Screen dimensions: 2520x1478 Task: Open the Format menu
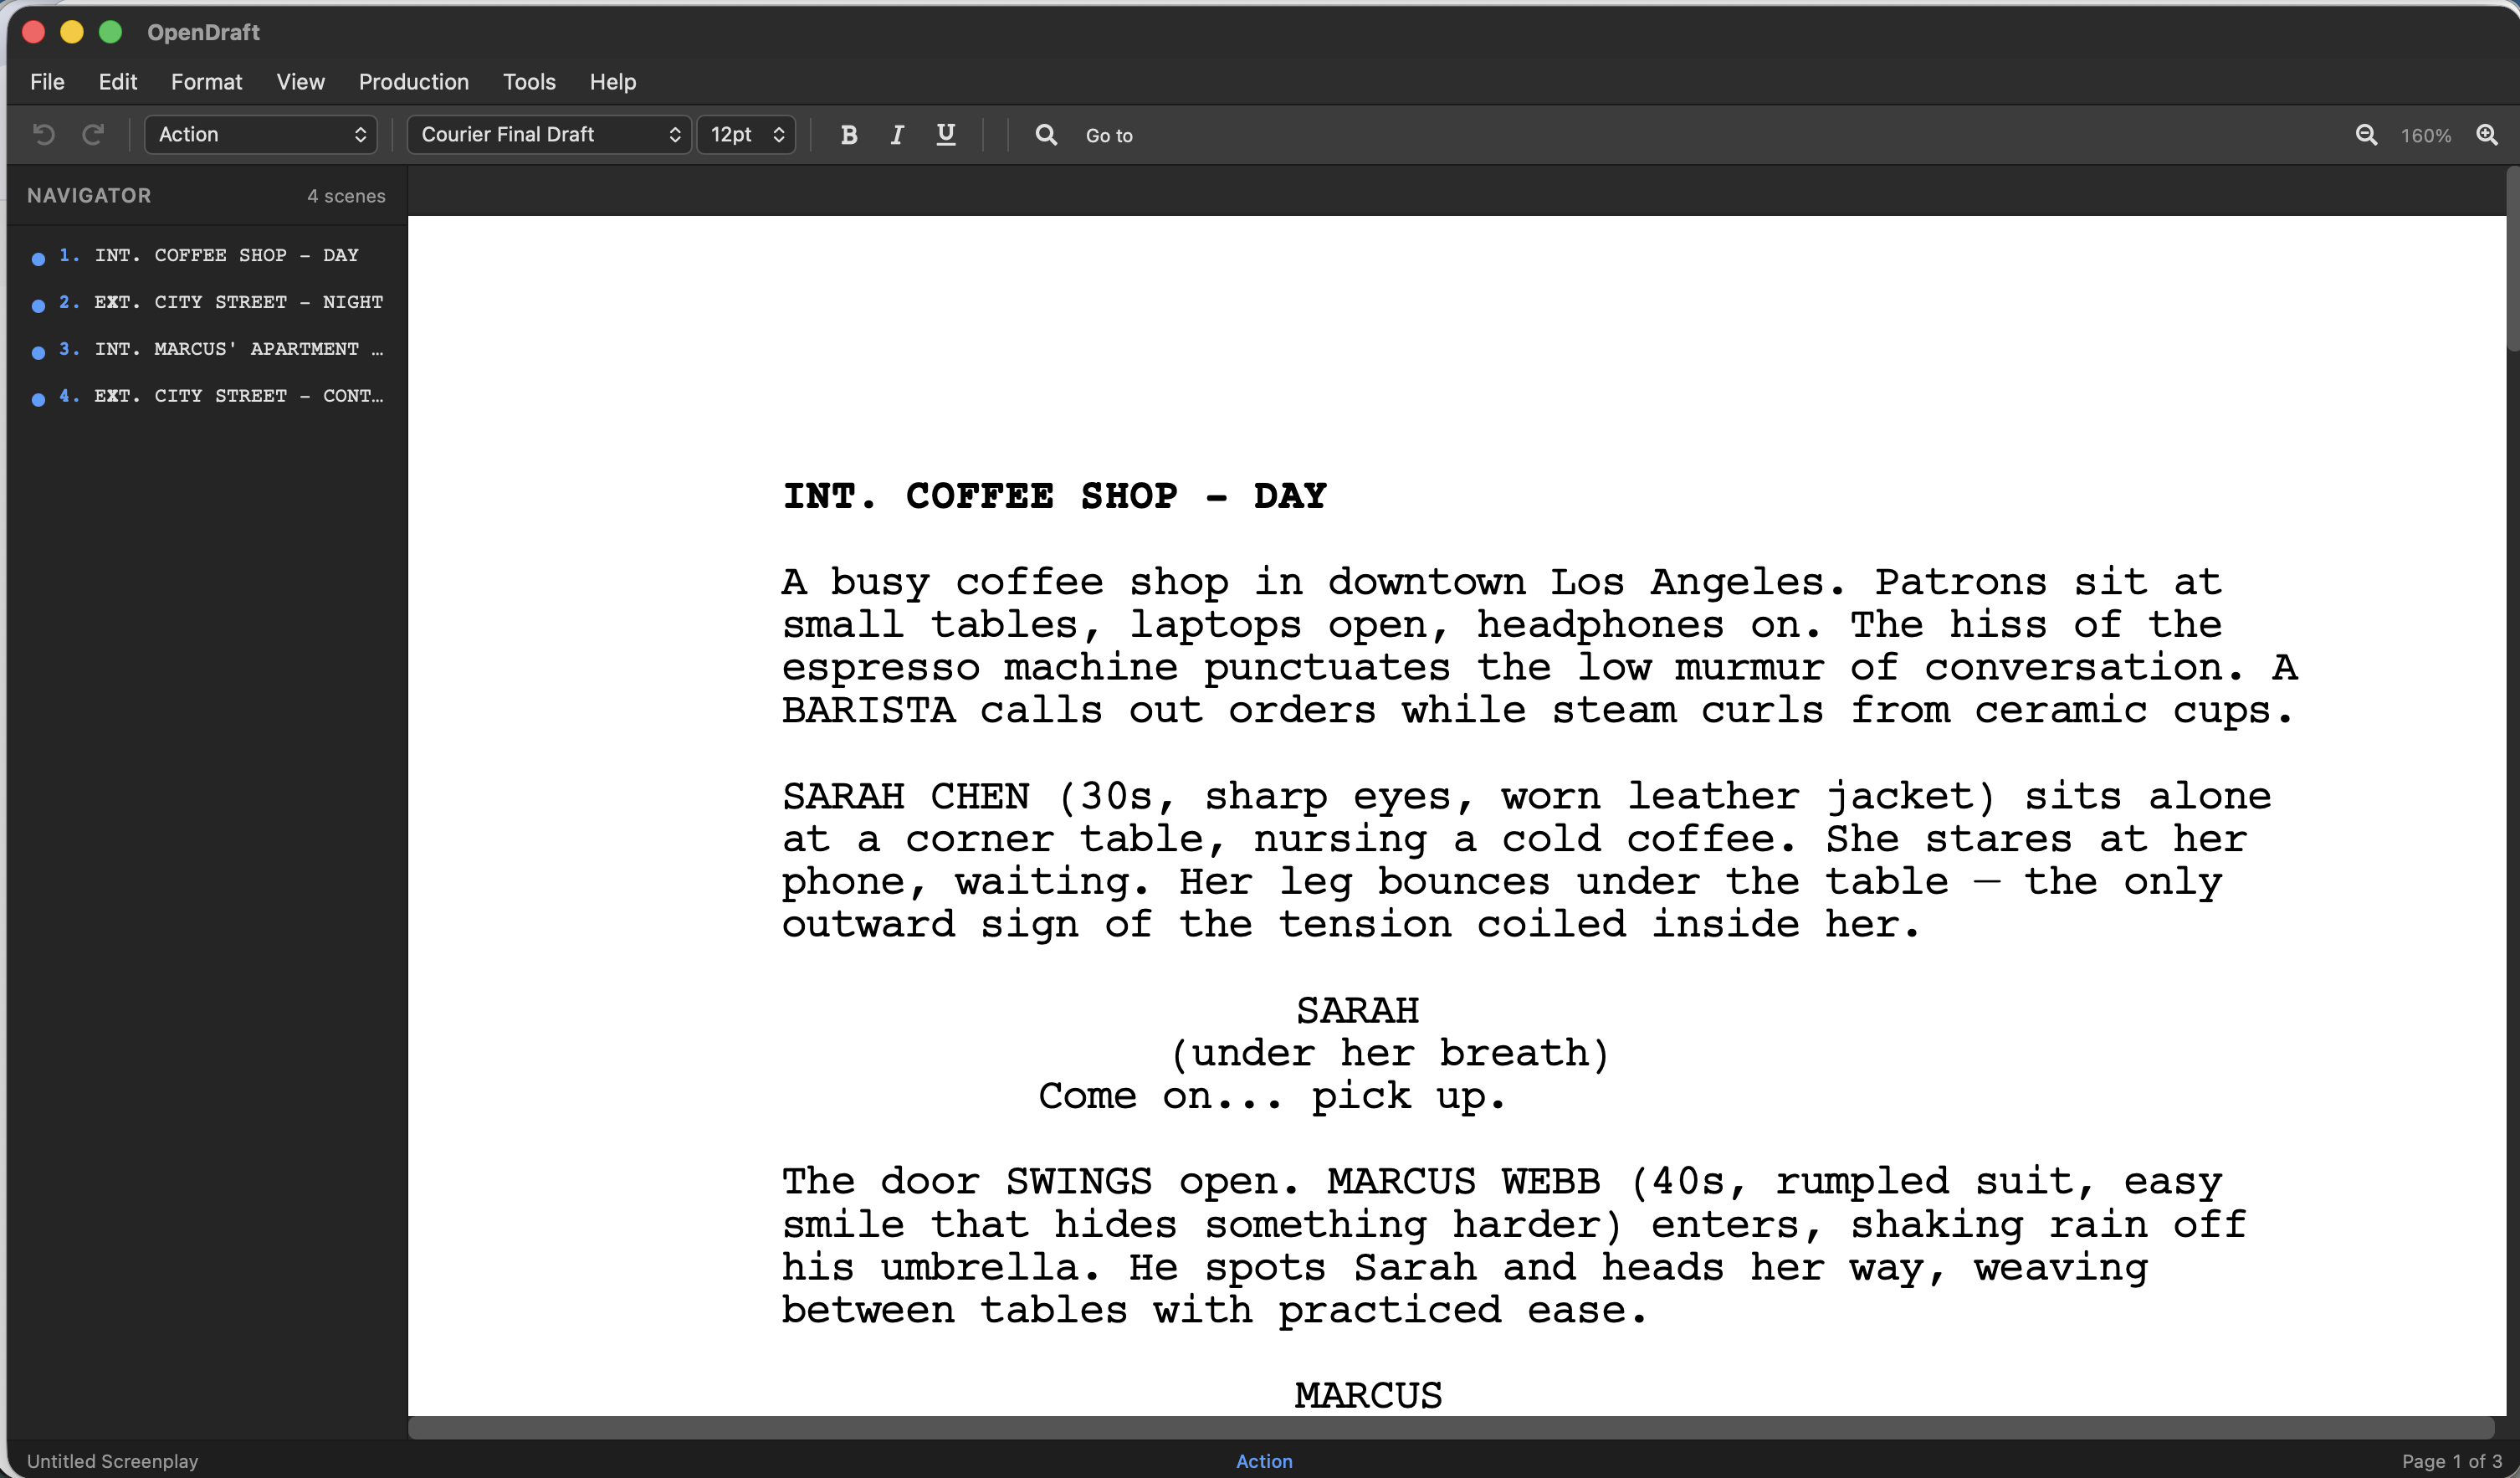pos(206,82)
